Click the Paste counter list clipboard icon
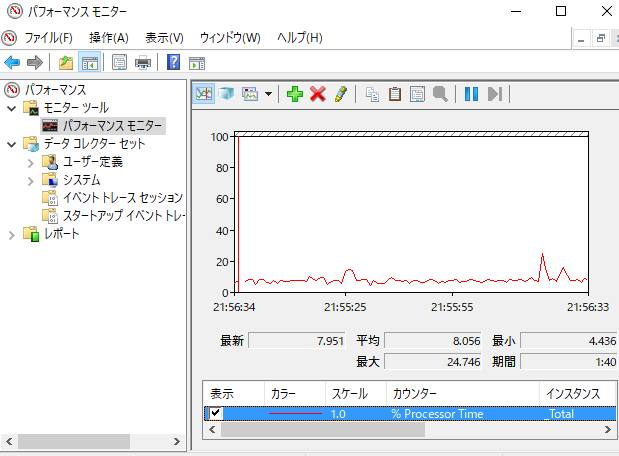This screenshot has width=619, height=456. [x=395, y=94]
